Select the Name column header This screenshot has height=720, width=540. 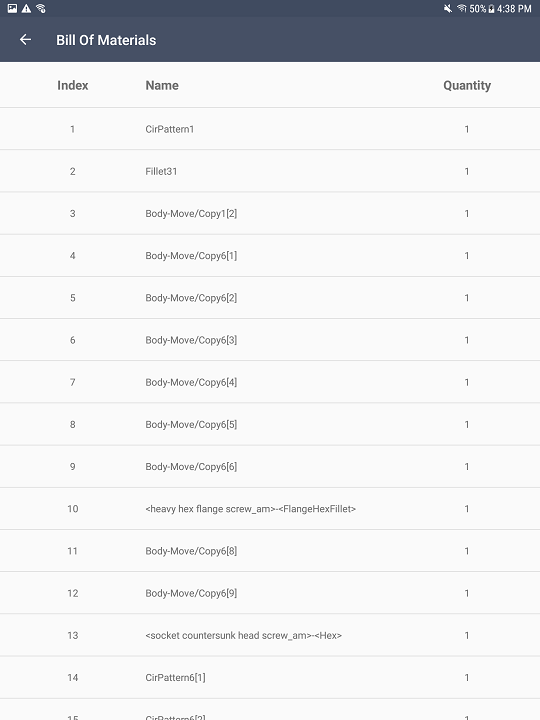[x=162, y=85]
